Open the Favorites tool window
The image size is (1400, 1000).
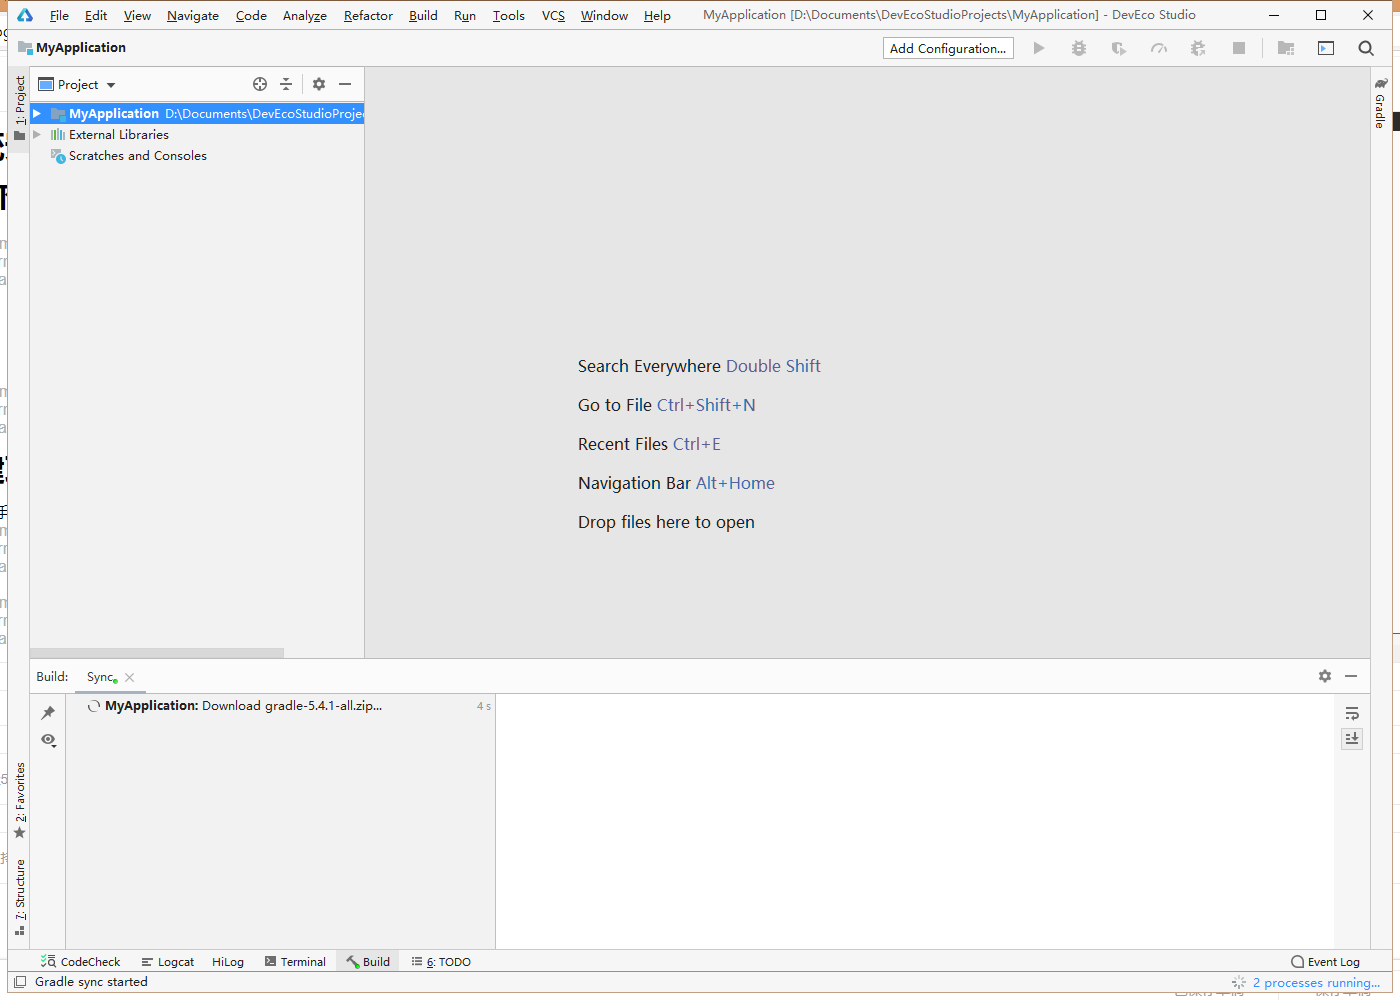[x=19, y=801]
